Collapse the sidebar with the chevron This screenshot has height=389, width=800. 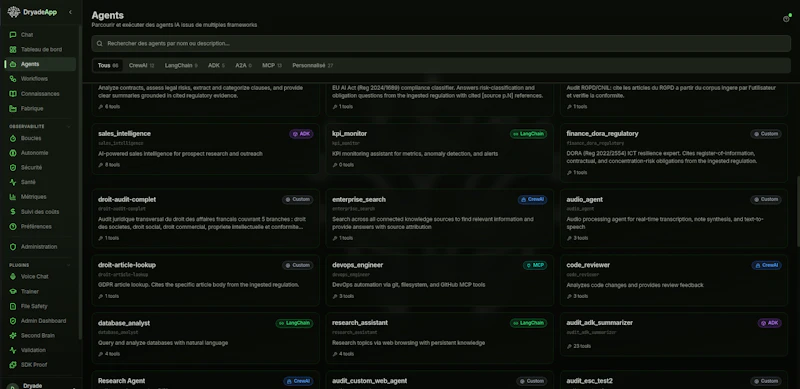tap(70, 12)
